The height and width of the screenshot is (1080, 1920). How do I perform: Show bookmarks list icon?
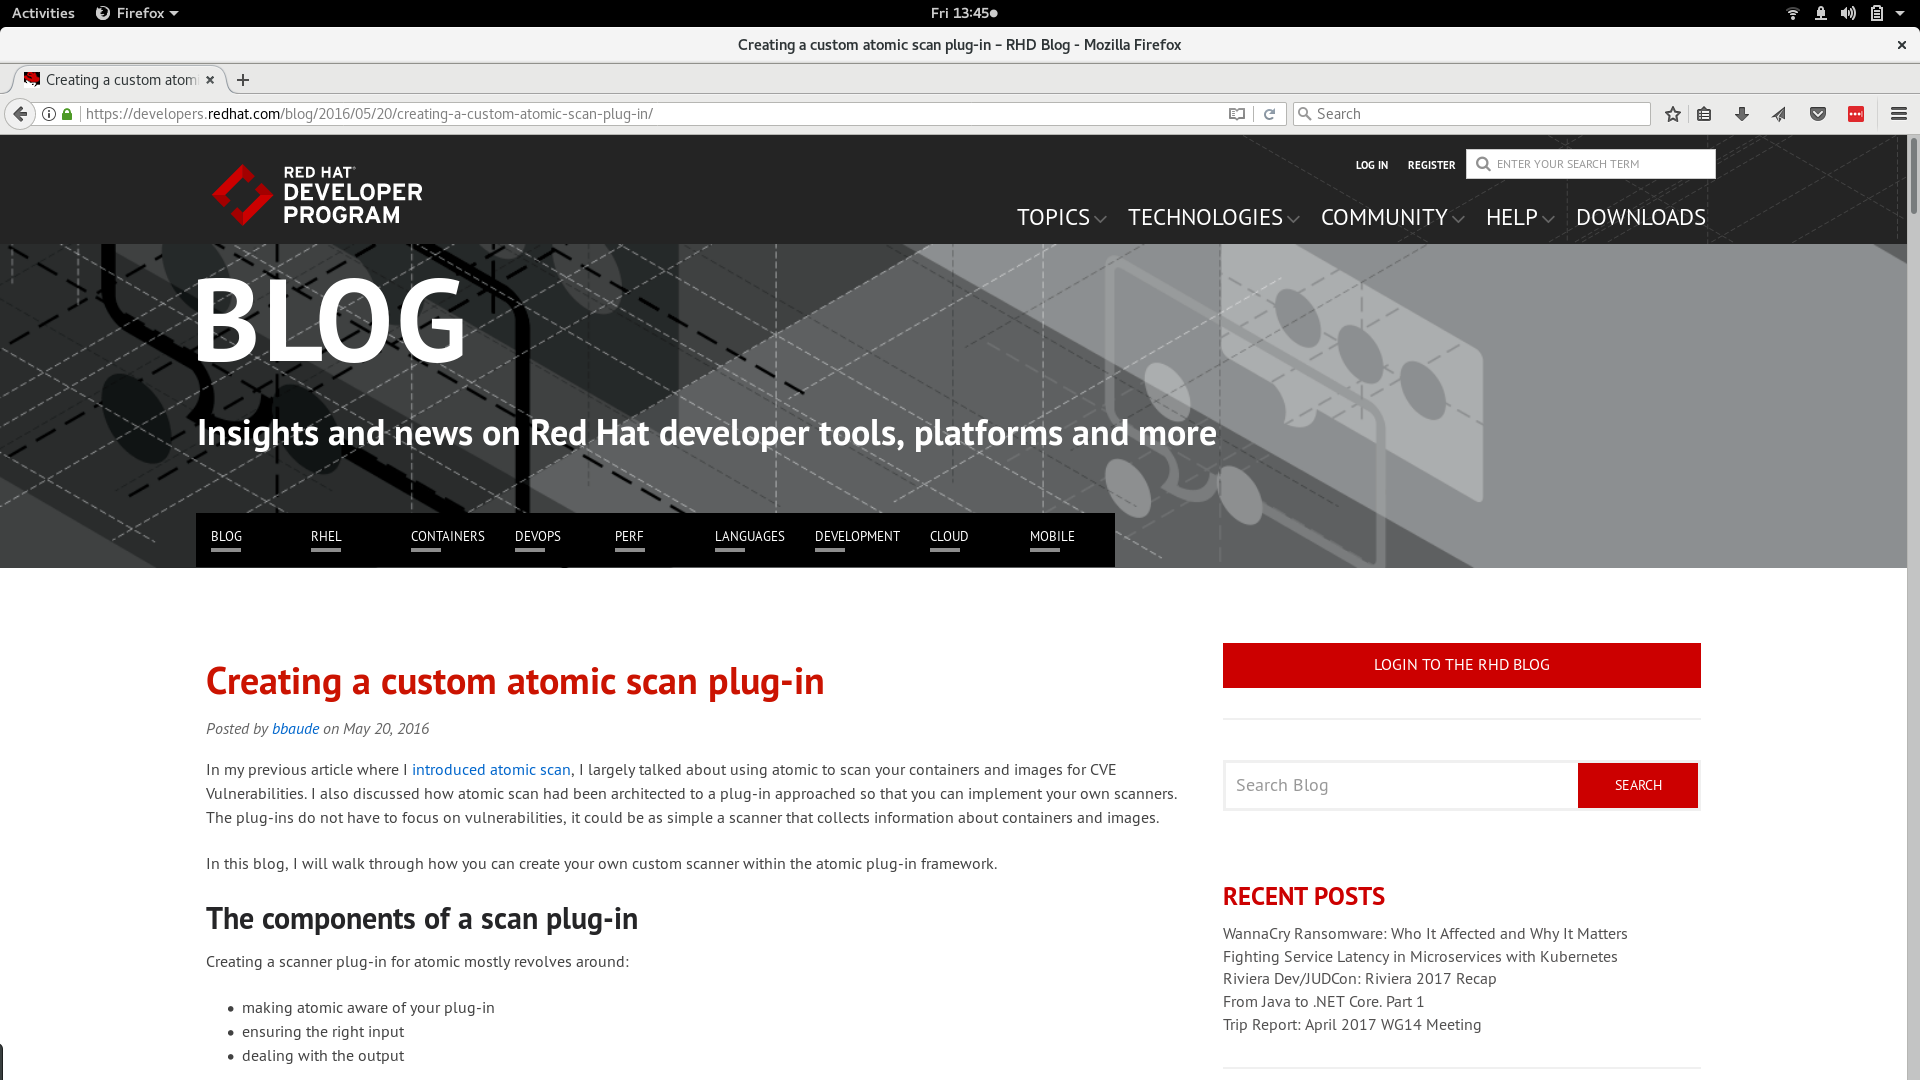point(1704,114)
